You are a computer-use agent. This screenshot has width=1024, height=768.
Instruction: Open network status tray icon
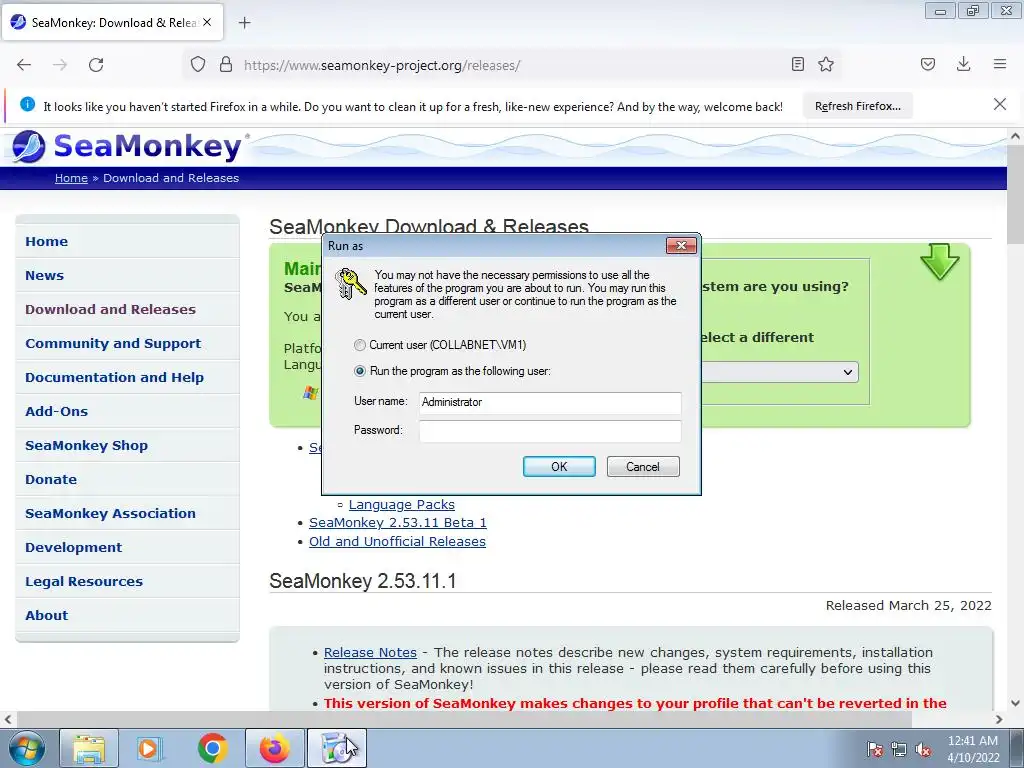[899, 750]
